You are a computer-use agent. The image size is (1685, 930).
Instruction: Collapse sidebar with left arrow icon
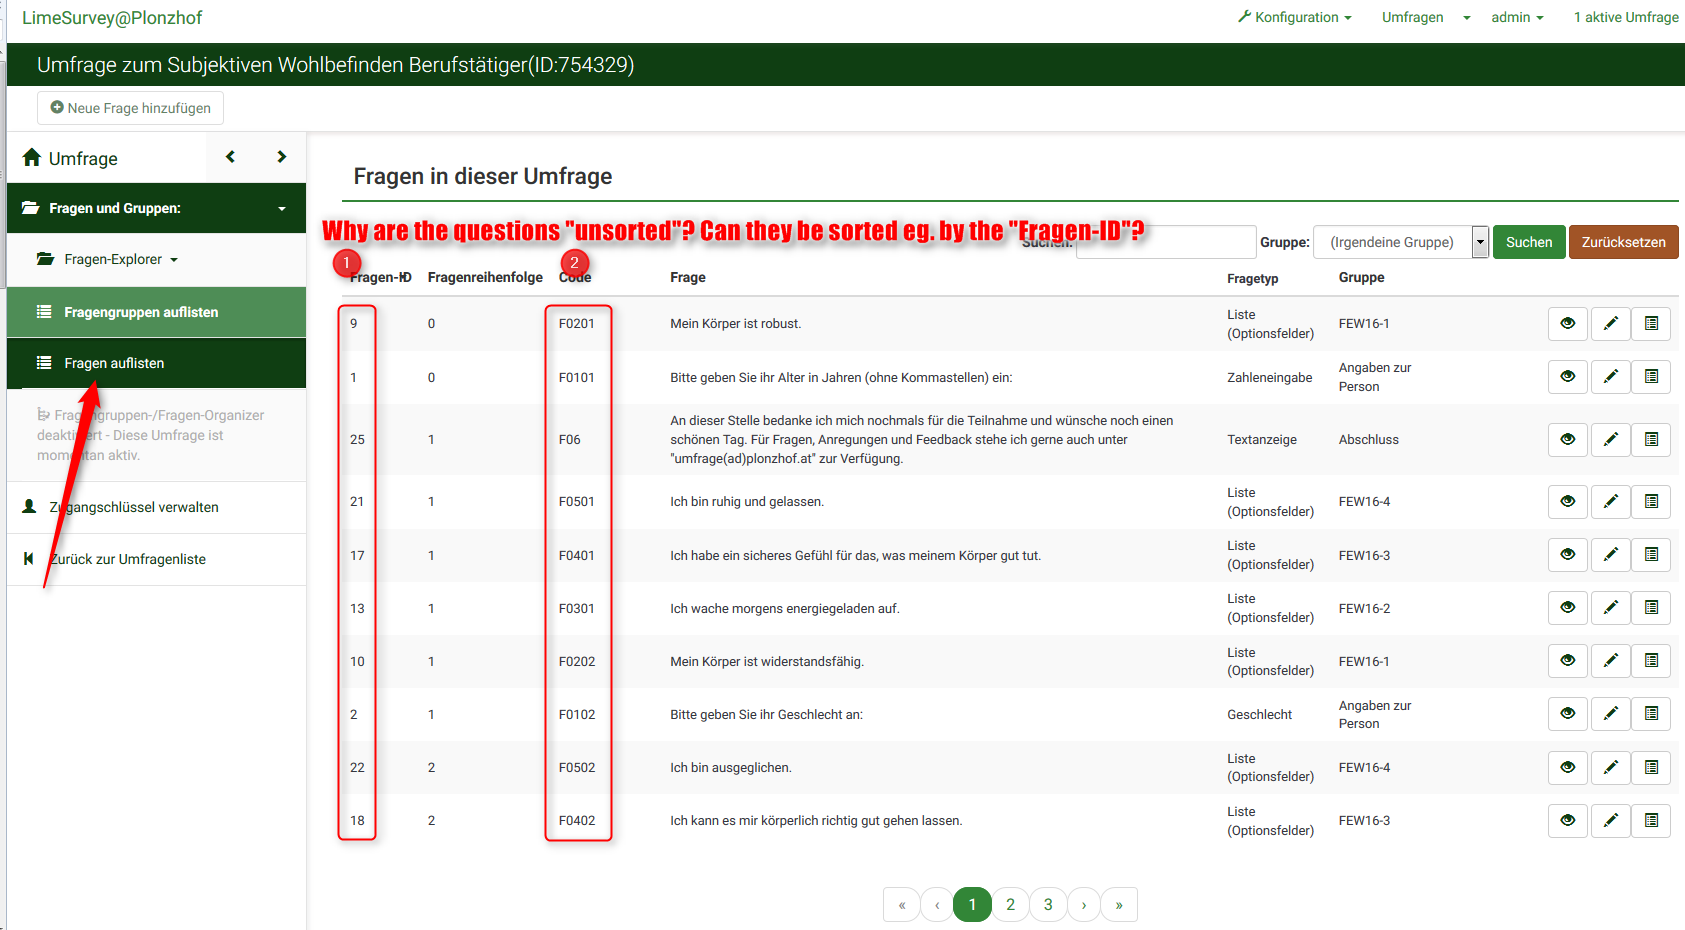tap(231, 157)
